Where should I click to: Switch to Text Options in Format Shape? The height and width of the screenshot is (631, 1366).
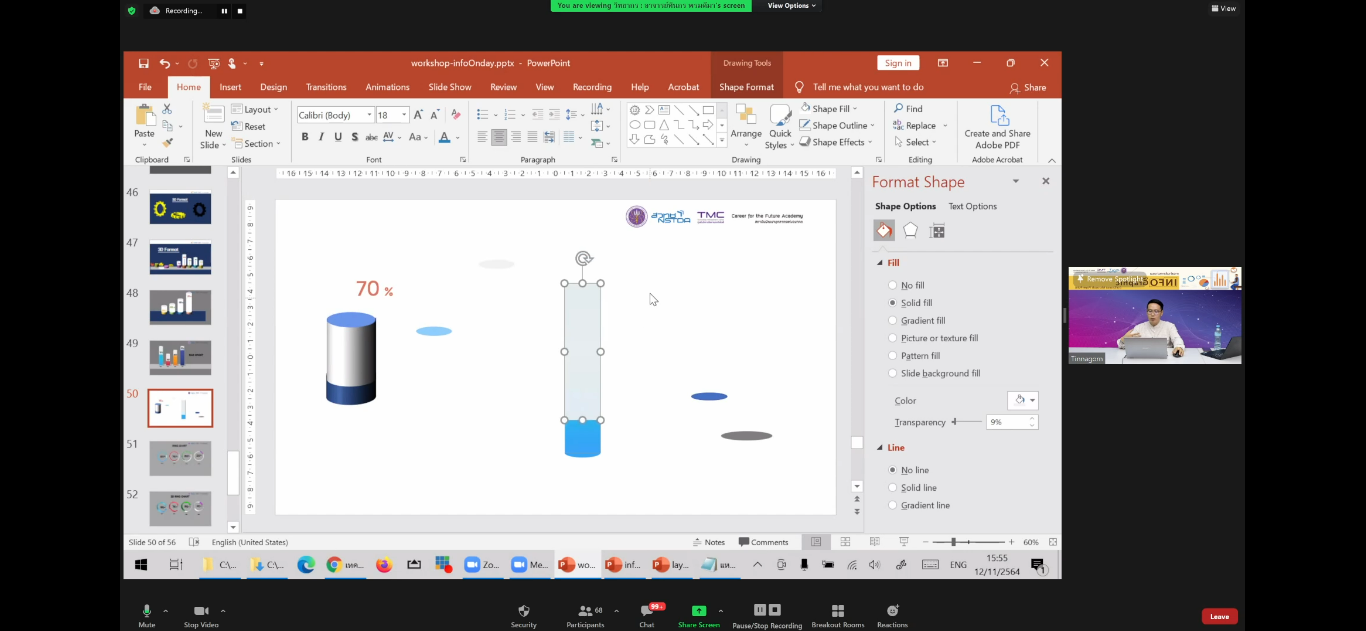[x=972, y=206]
